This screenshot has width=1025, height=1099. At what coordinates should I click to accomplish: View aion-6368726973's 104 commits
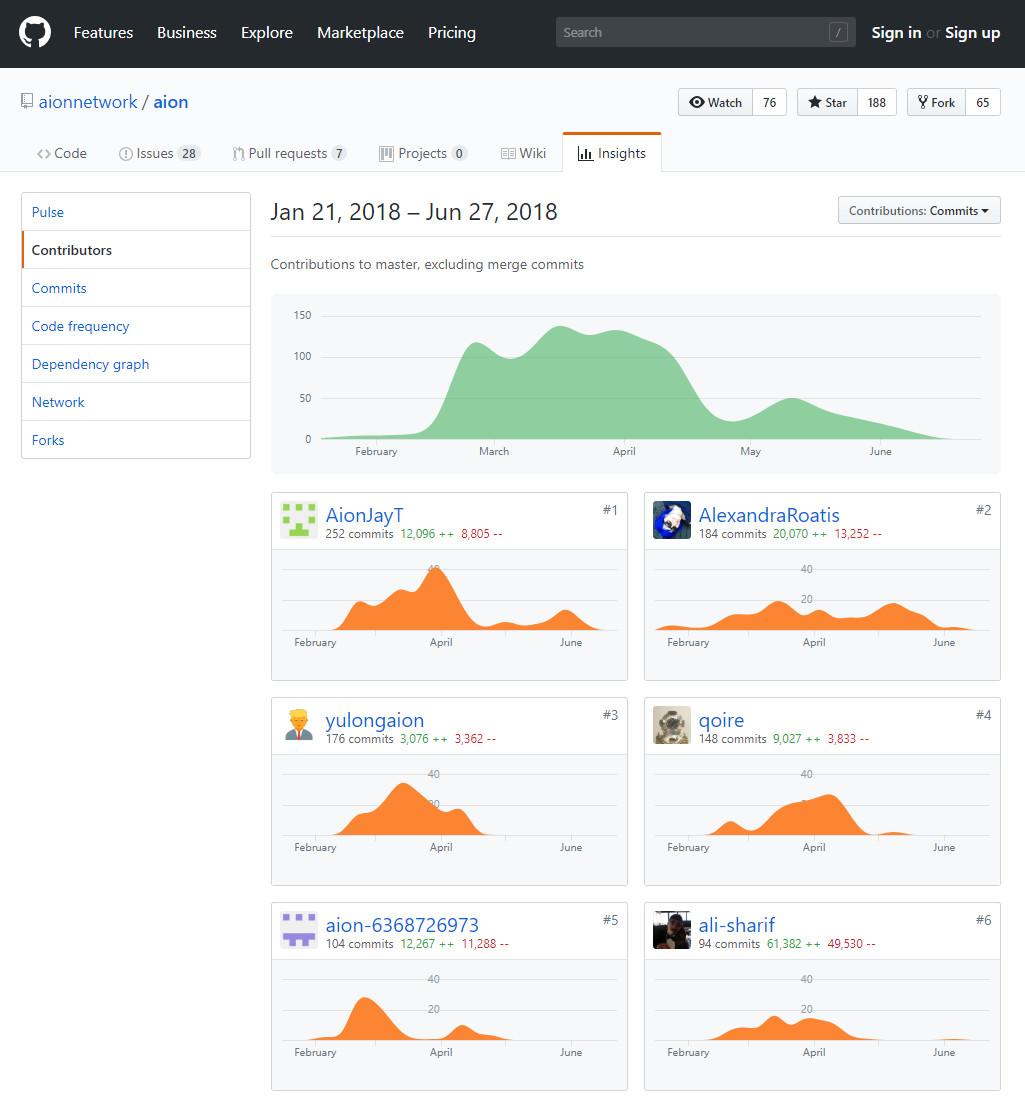(x=359, y=944)
